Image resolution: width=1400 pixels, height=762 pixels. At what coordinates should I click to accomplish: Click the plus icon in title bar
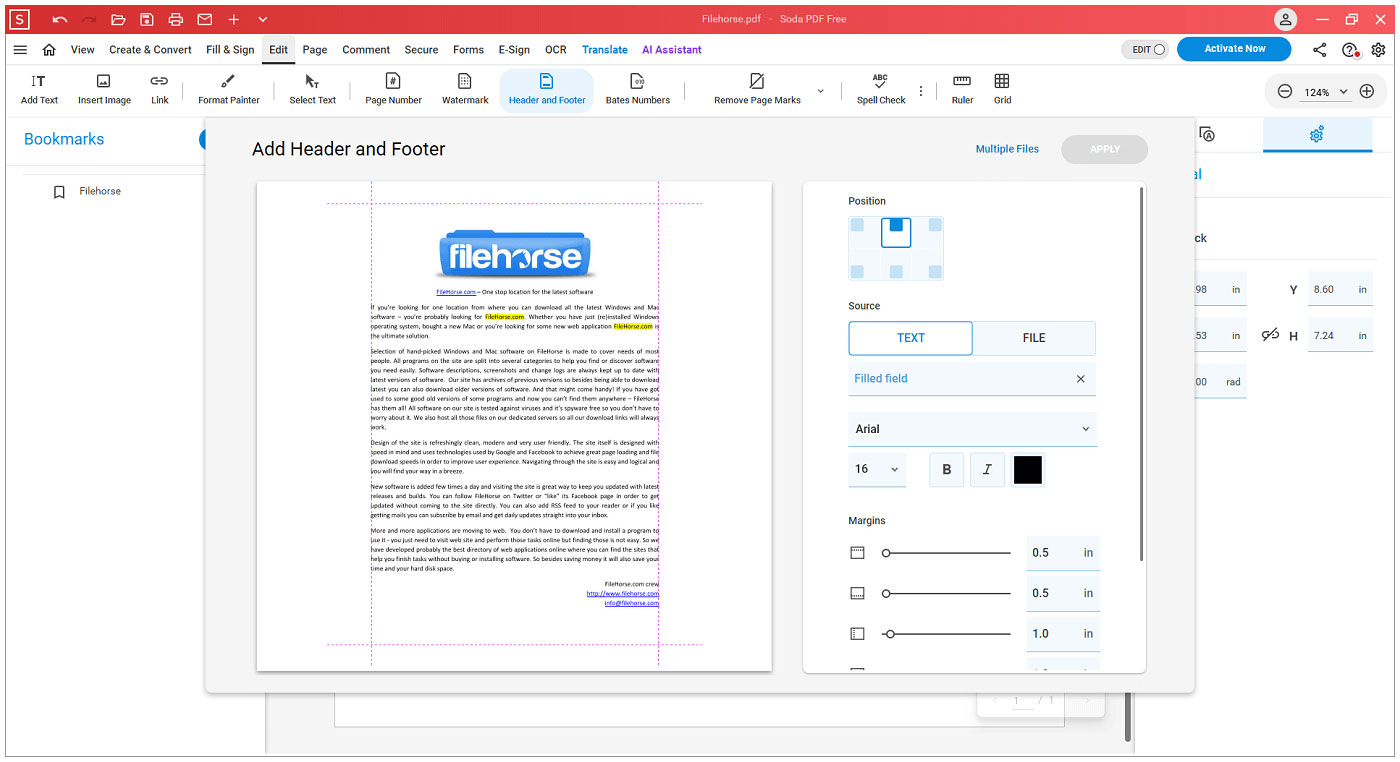pyautogui.click(x=234, y=19)
